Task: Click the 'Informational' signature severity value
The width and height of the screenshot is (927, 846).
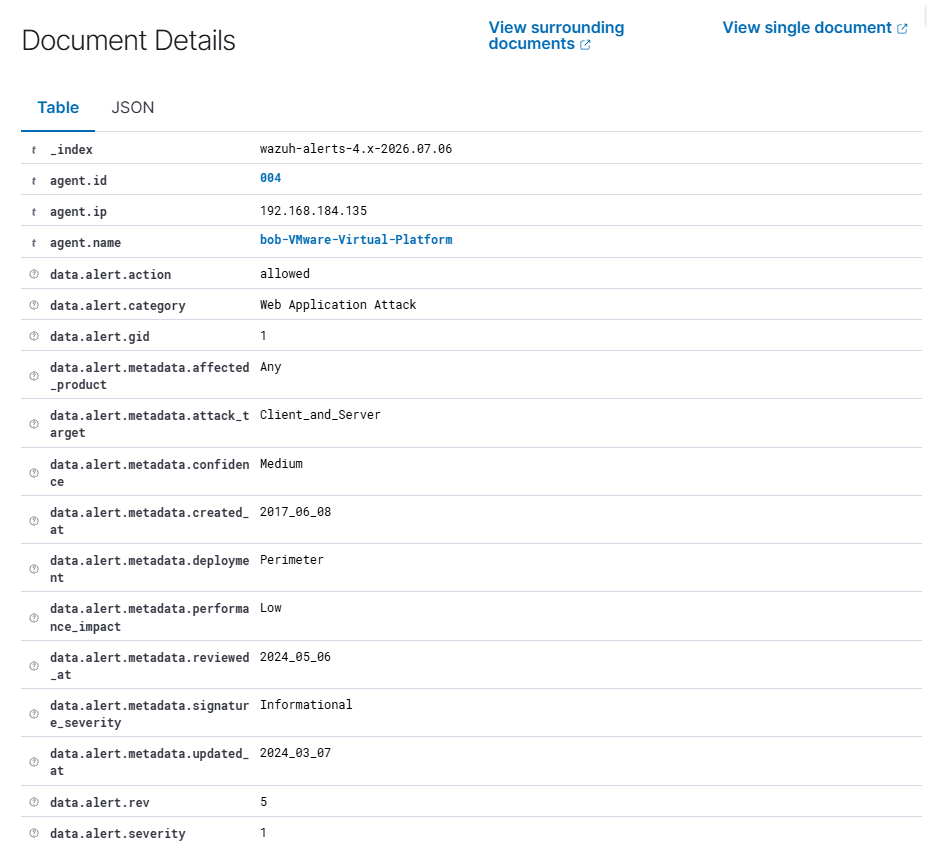Action: [306, 705]
